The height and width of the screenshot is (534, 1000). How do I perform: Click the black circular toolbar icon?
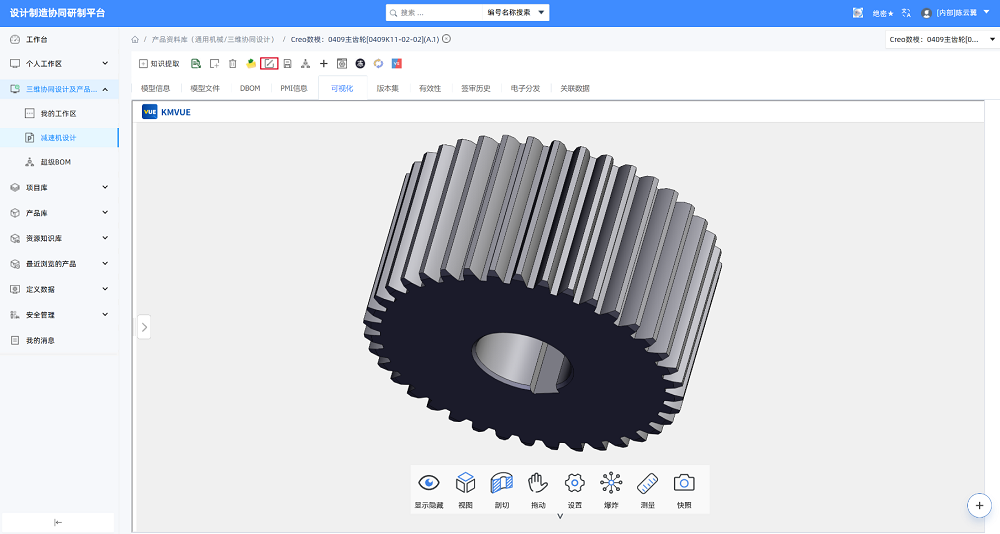[x=360, y=64]
